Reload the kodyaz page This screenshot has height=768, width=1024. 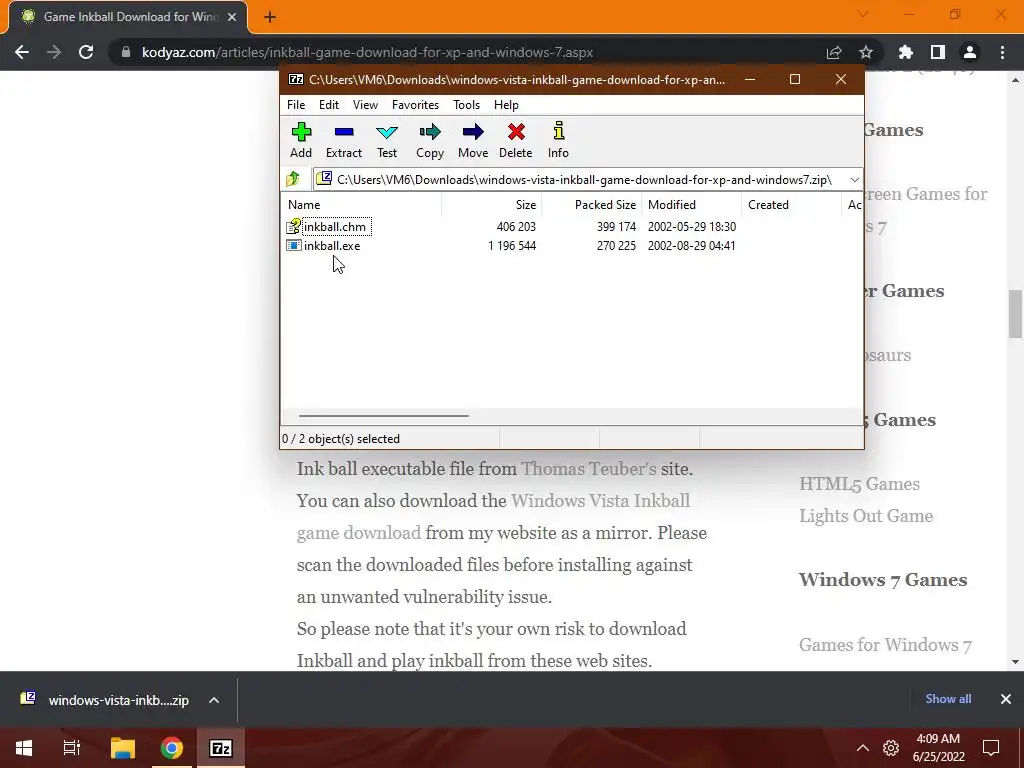point(86,52)
